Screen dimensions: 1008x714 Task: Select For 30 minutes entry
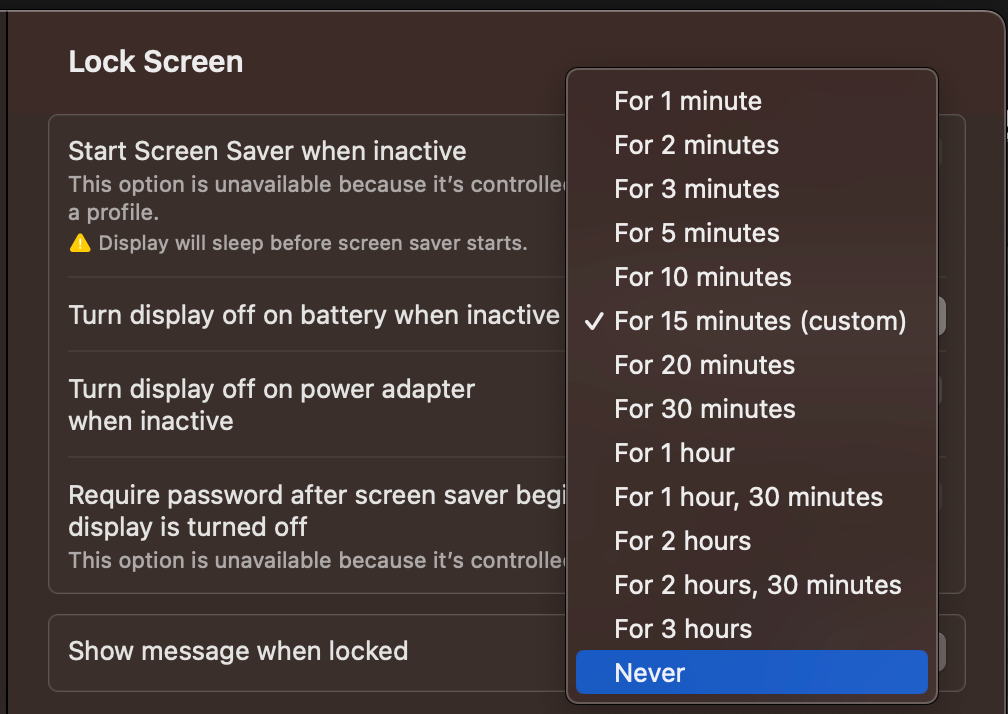pyautogui.click(x=752, y=409)
